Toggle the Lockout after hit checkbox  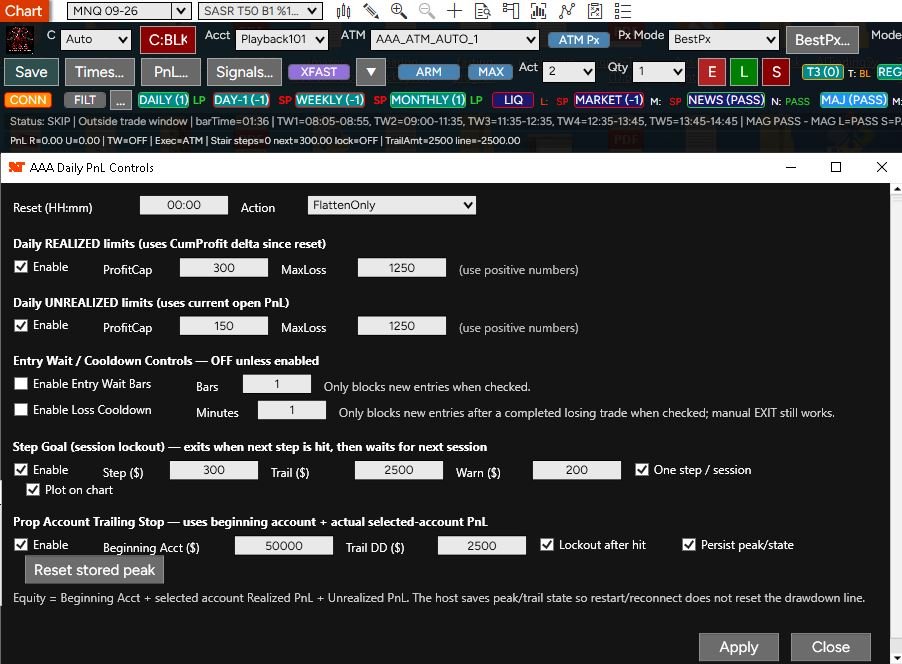pos(546,544)
